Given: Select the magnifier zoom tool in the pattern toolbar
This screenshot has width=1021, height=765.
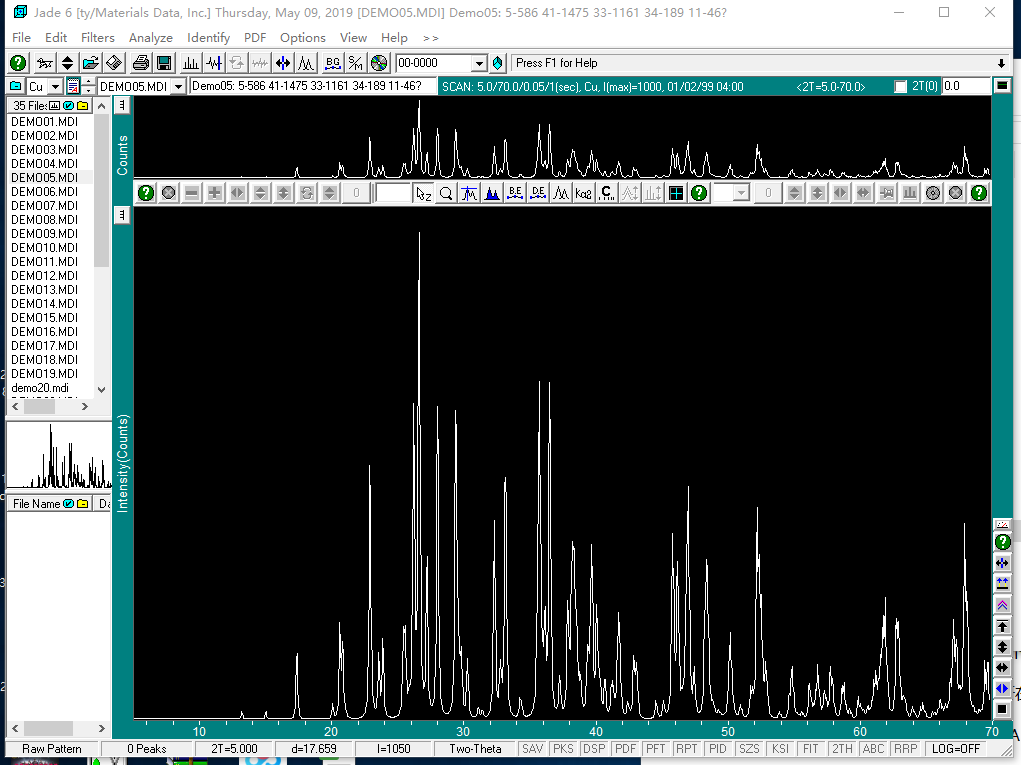Looking at the screenshot, I should click(x=446, y=193).
